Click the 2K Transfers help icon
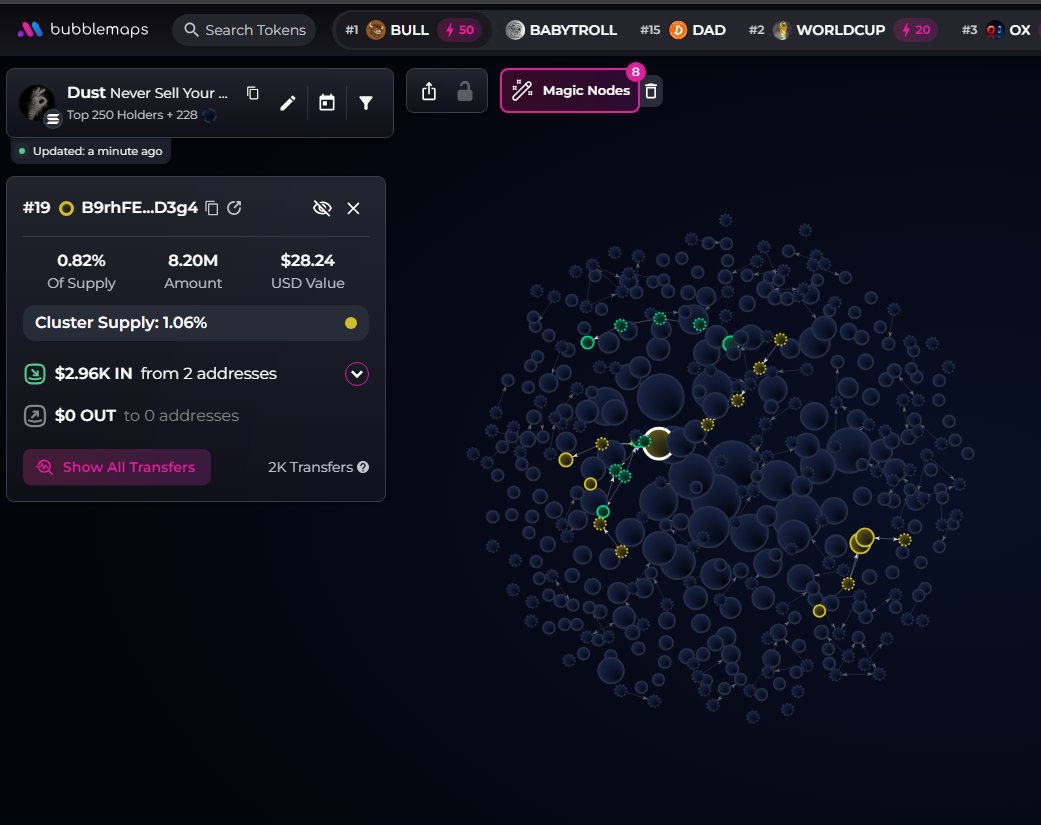This screenshot has height=825, width=1041. 362,467
